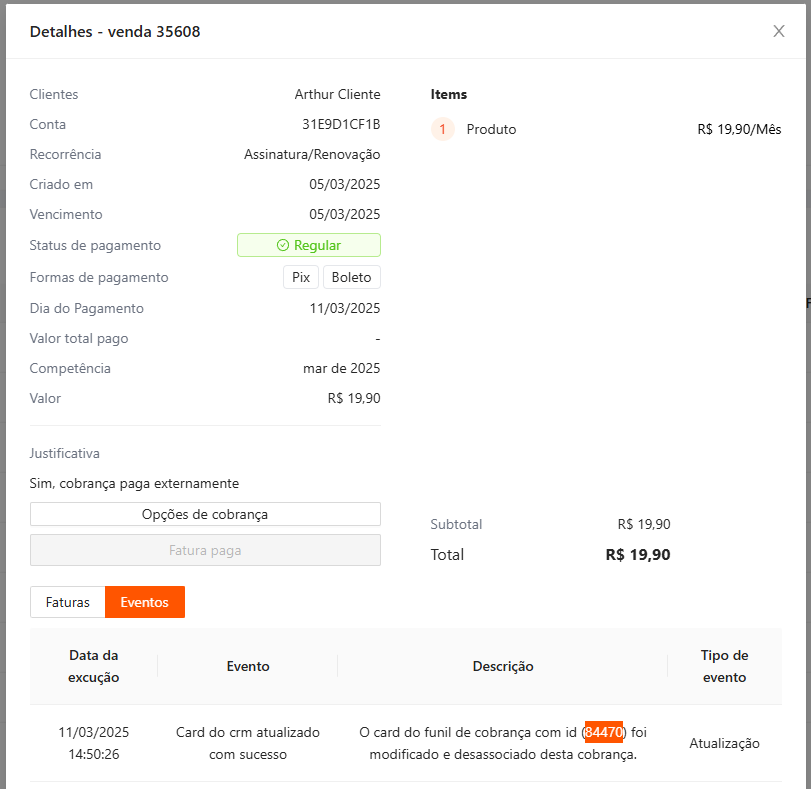Click the Evento column header
Screen dimensions: 811x789
[248, 666]
